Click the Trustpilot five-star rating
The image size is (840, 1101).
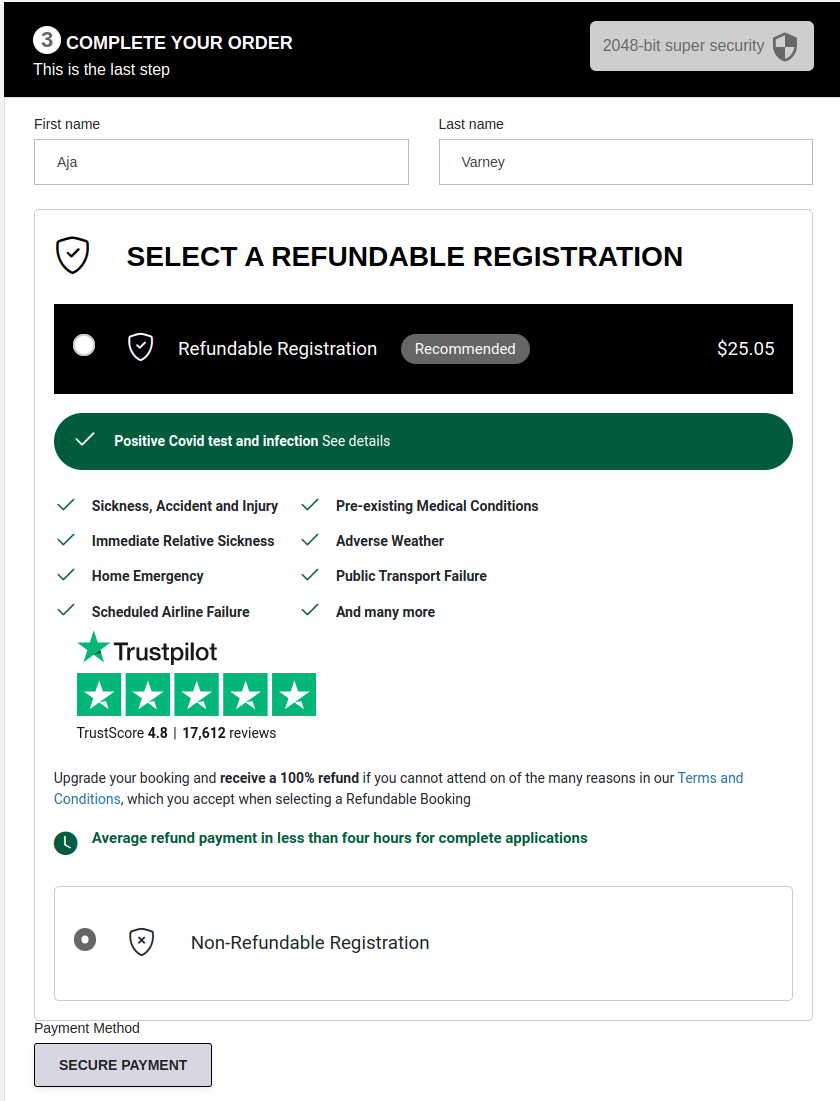196,694
